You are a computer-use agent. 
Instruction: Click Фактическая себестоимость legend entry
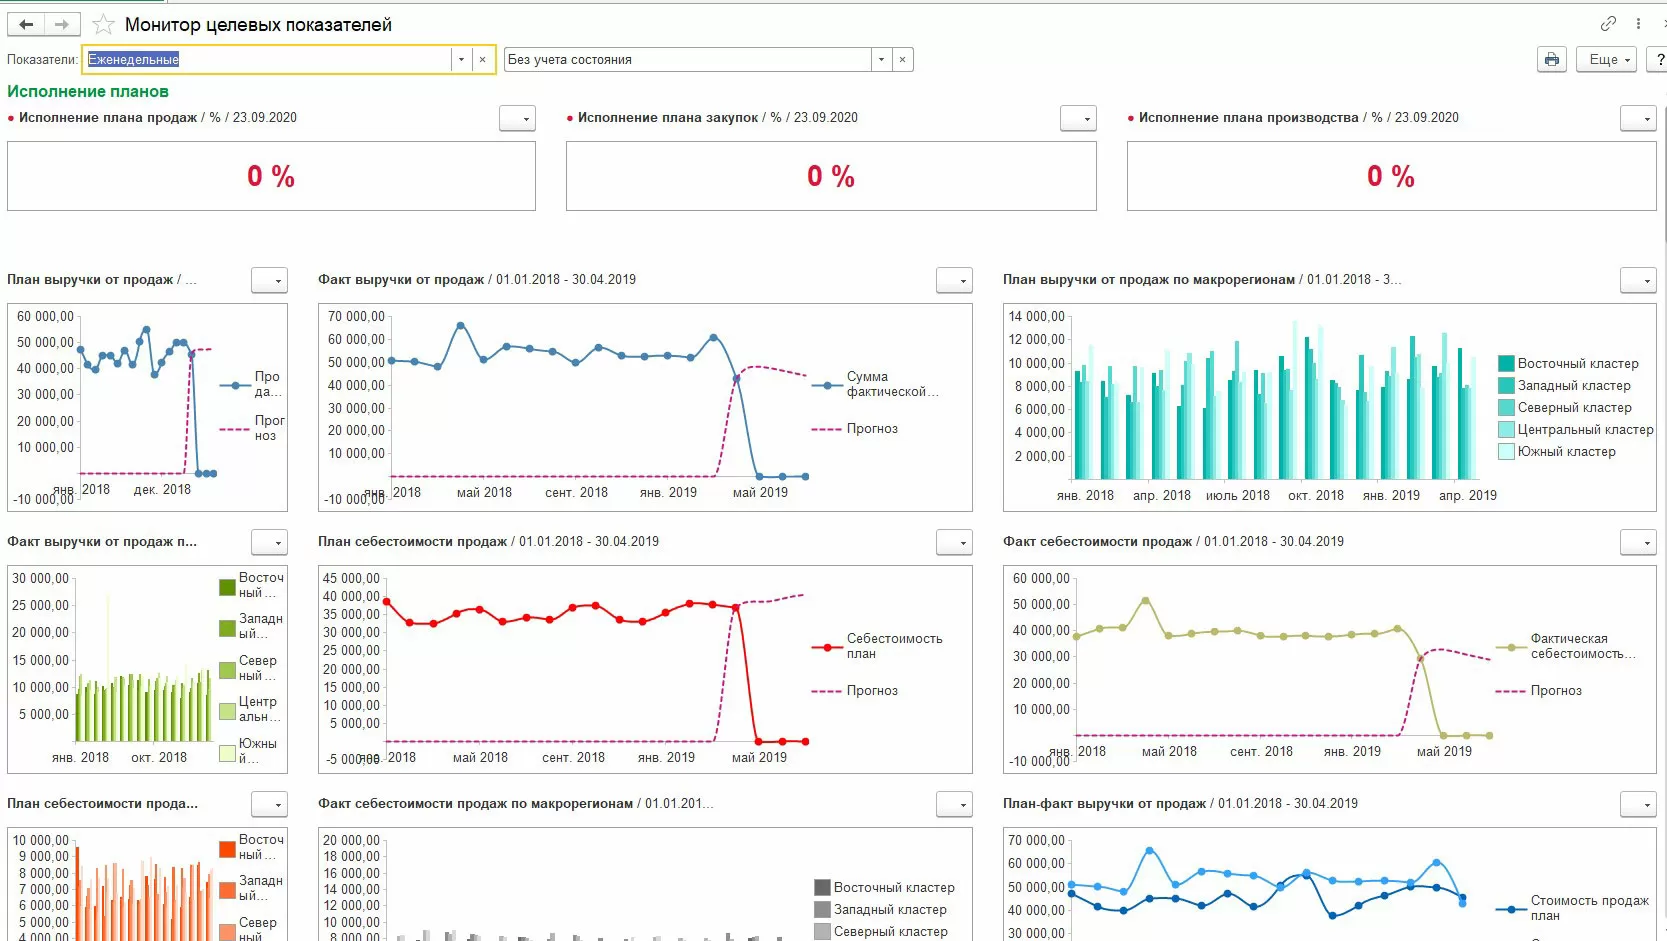pos(1566,646)
